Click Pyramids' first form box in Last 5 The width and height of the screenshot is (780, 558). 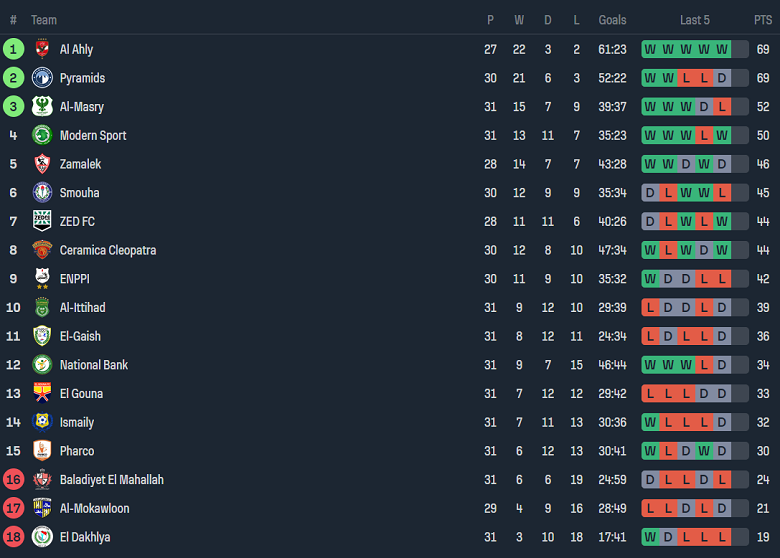coord(650,78)
